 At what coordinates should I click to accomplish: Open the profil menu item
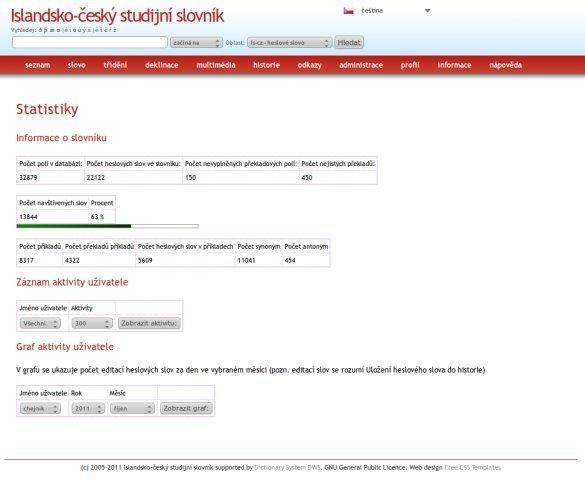click(x=410, y=65)
